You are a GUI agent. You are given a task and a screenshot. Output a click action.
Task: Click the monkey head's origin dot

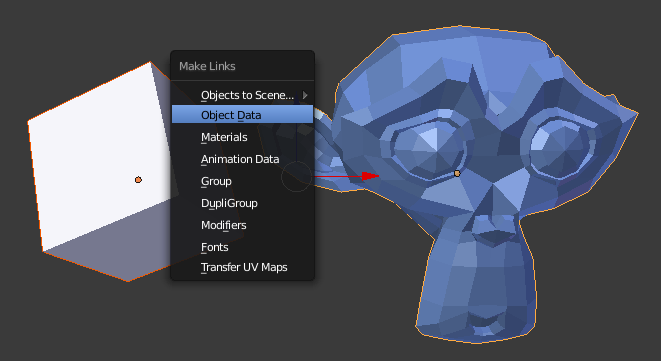point(457,173)
